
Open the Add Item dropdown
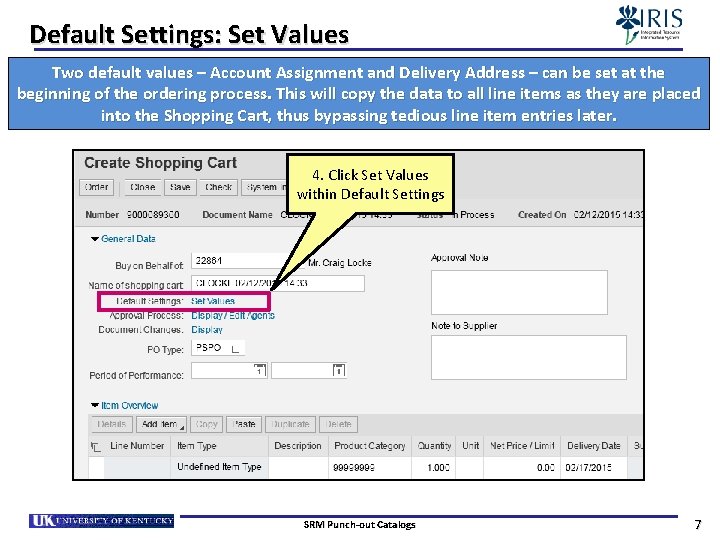161,424
